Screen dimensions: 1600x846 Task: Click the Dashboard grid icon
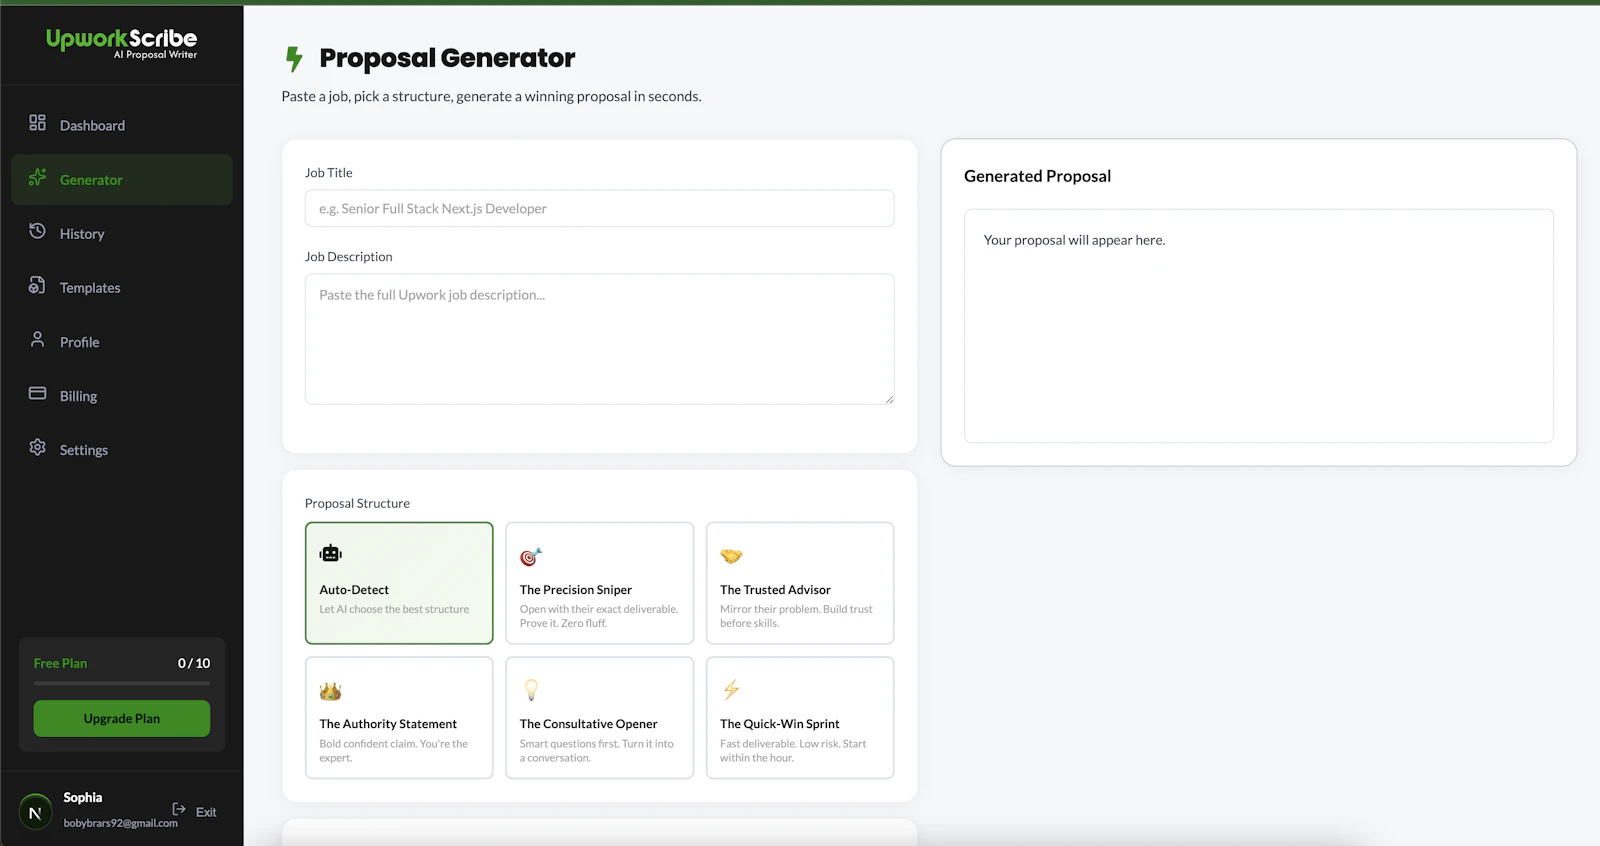pos(37,122)
